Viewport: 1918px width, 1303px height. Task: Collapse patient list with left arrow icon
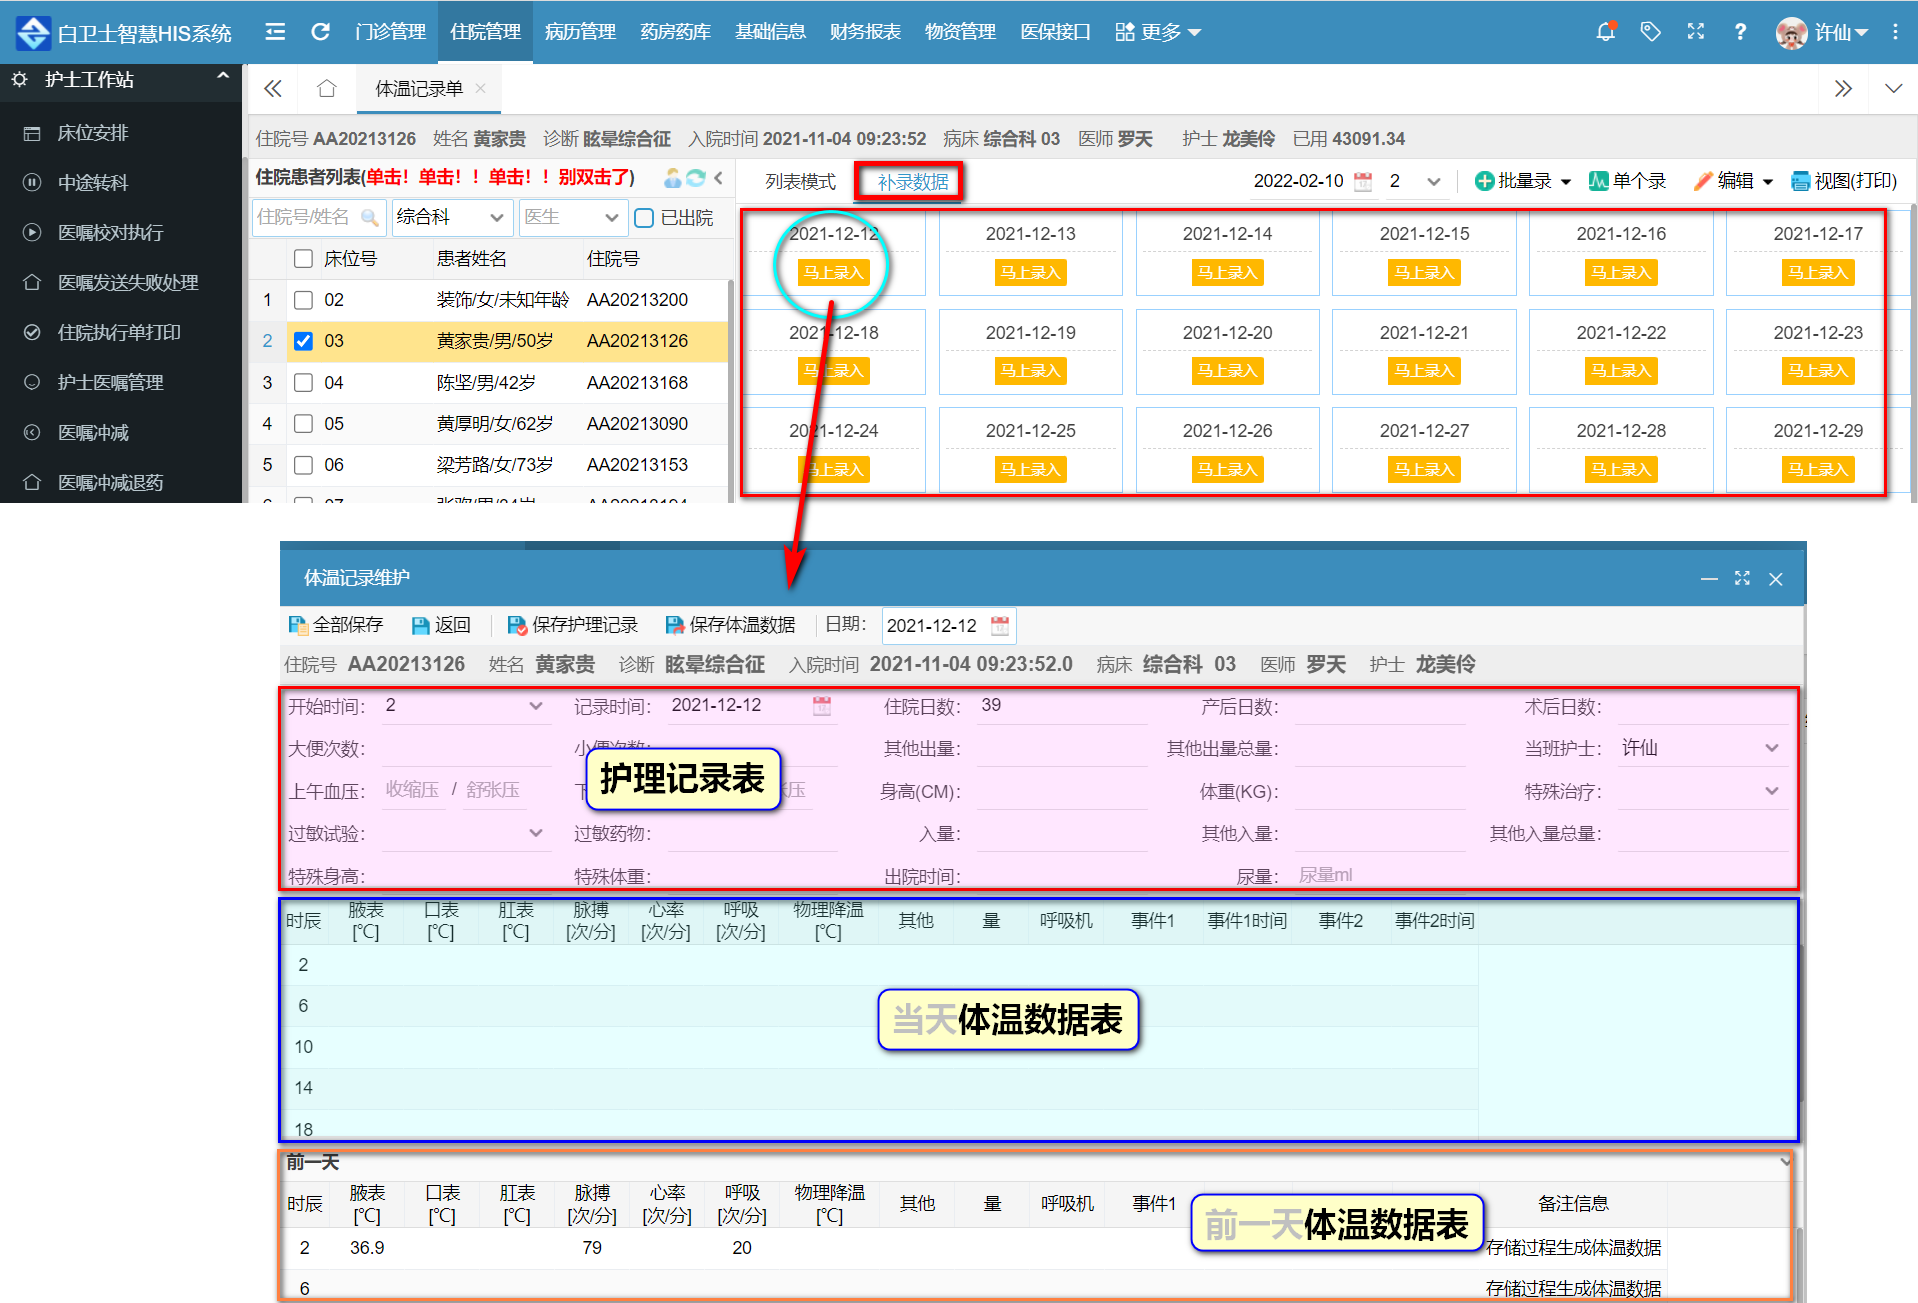pos(718,178)
